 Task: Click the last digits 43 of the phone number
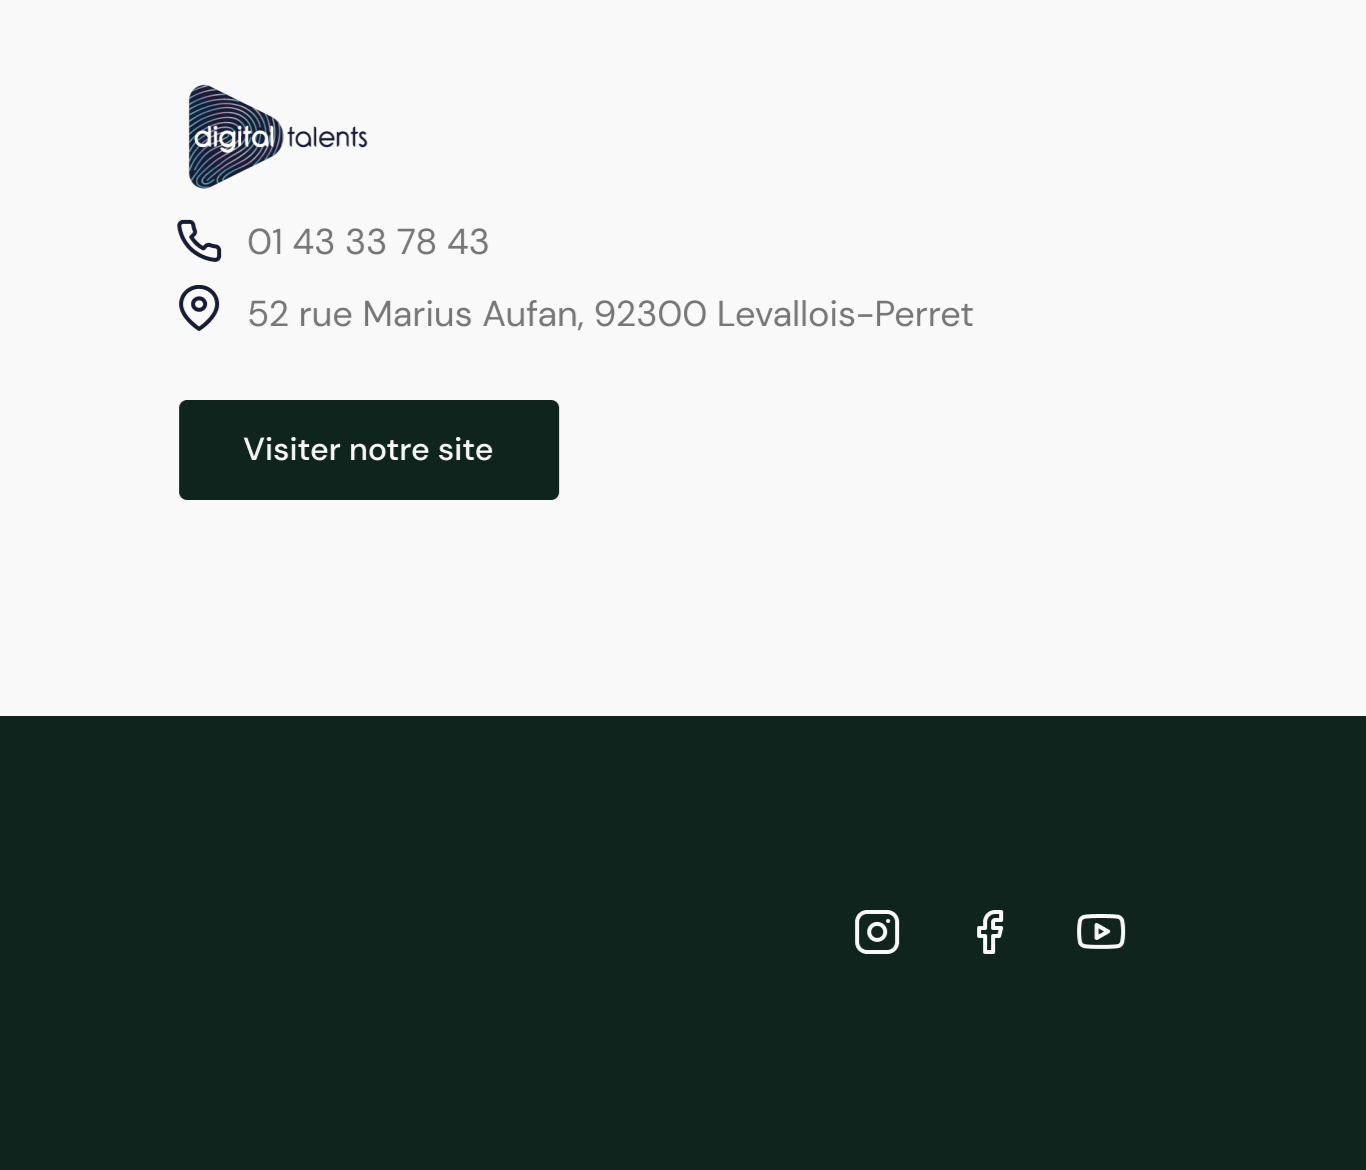pyautogui.click(x=468, y=242)
